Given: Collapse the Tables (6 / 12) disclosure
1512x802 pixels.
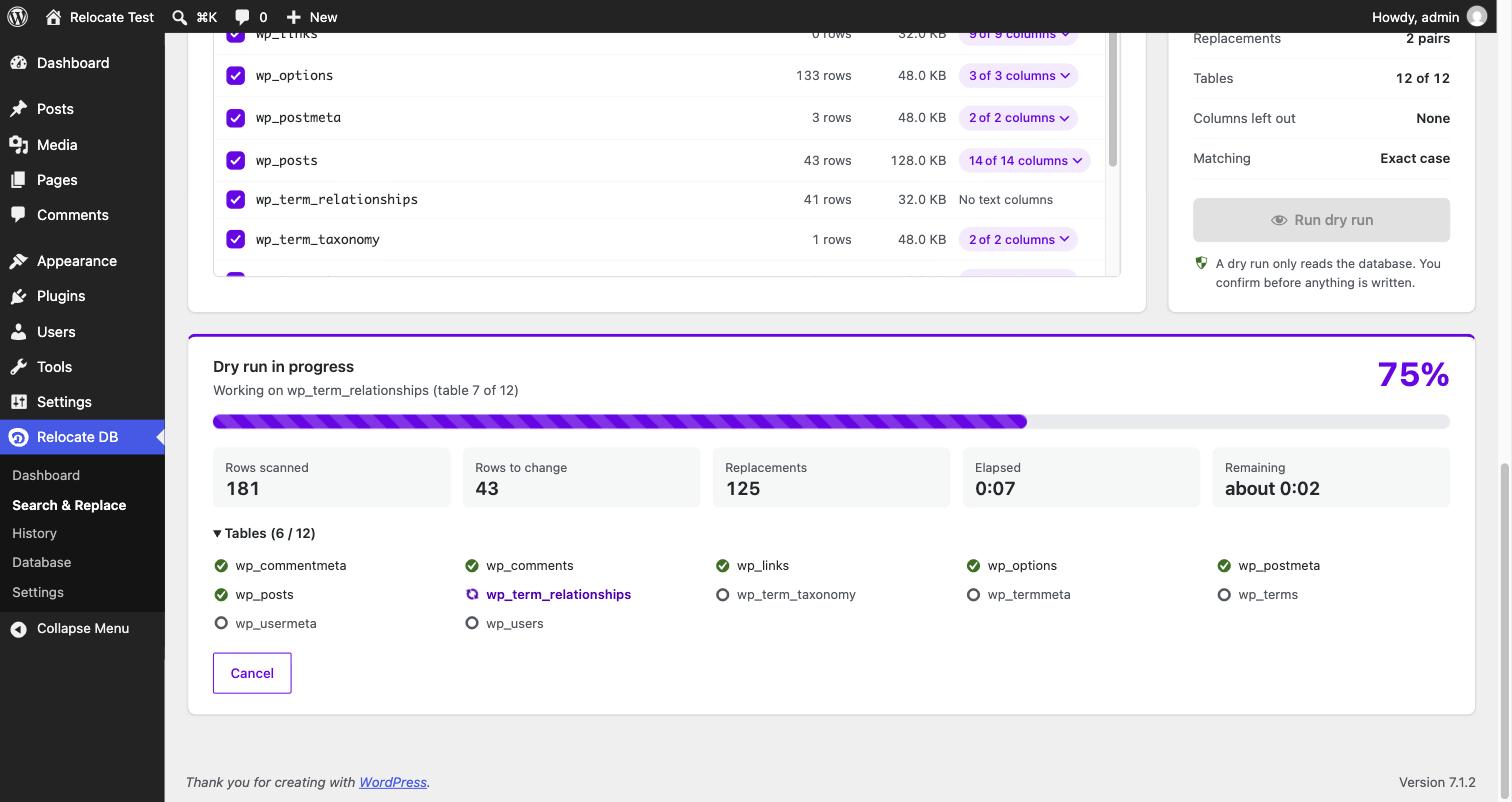Looking at the screenshot, I should [x=265, y=533].
